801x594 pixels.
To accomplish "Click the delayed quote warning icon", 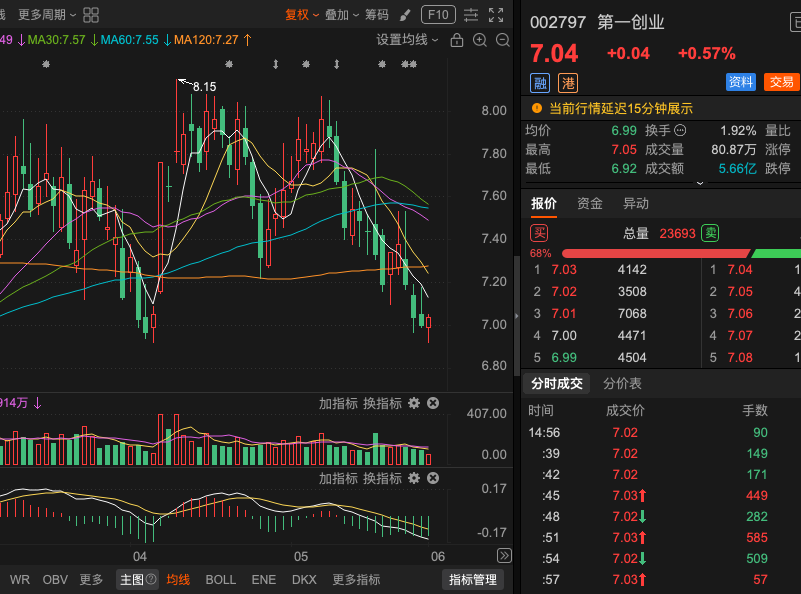I will pyautogui.click(x=536, y=108).
